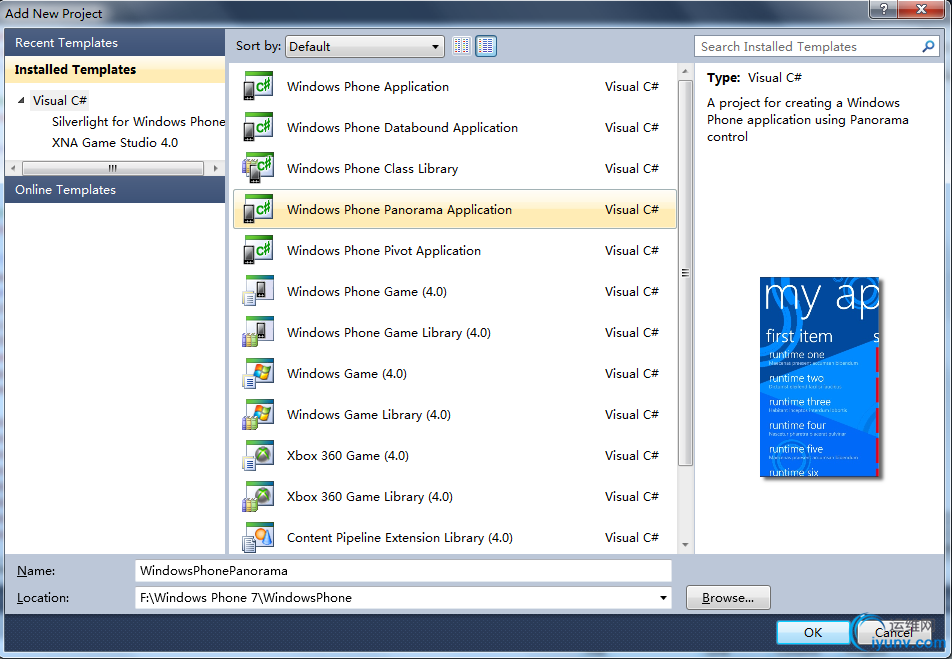Open the Online Templates section
Viewport: 952px width, 659px height.
tap(115, 190)
